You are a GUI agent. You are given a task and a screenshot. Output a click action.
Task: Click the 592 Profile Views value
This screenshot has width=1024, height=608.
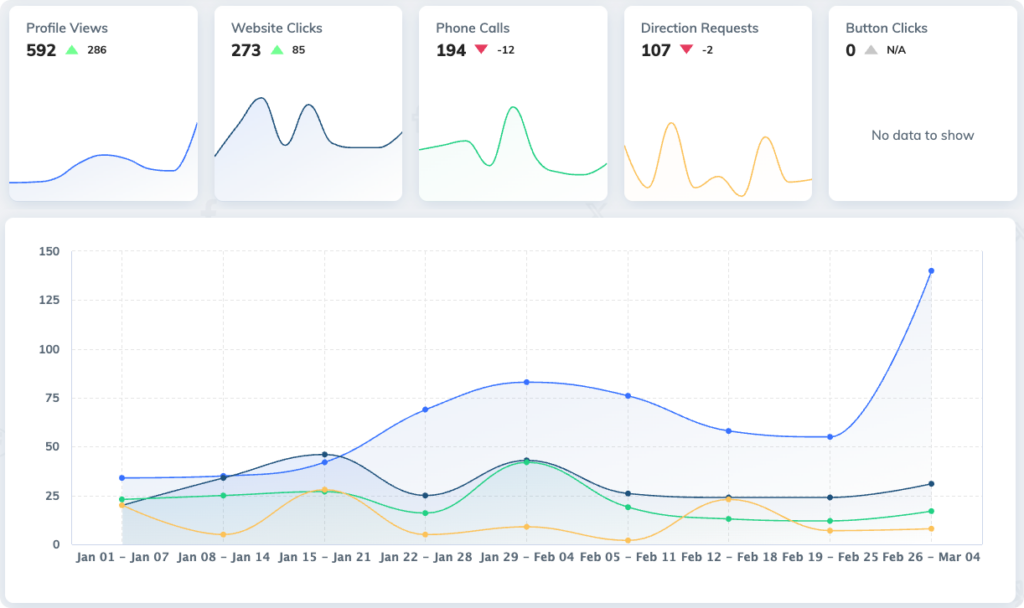(x=40, y=49)
